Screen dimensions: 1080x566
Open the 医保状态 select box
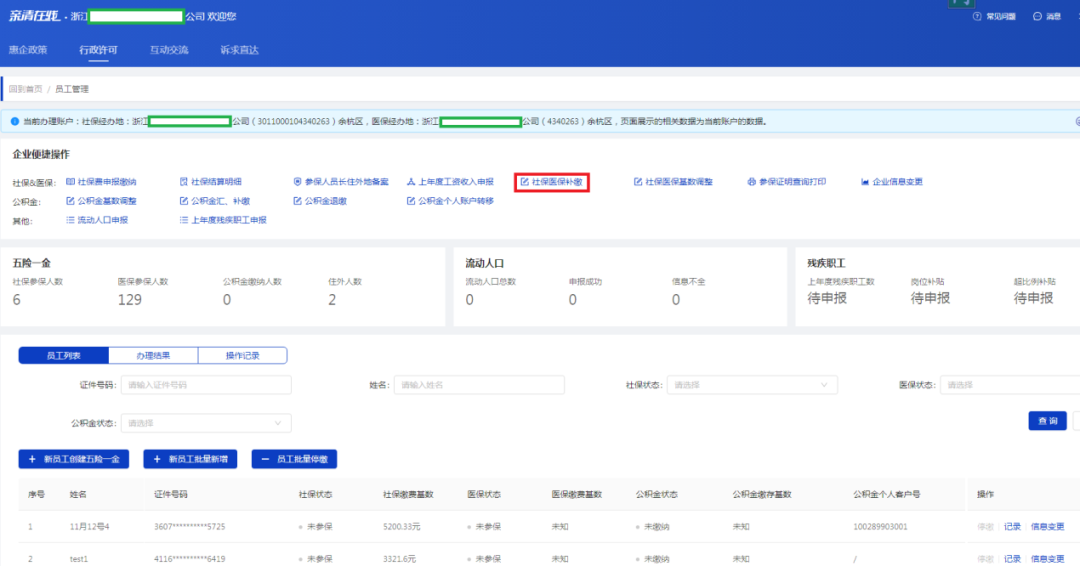tap(1010, 385)
